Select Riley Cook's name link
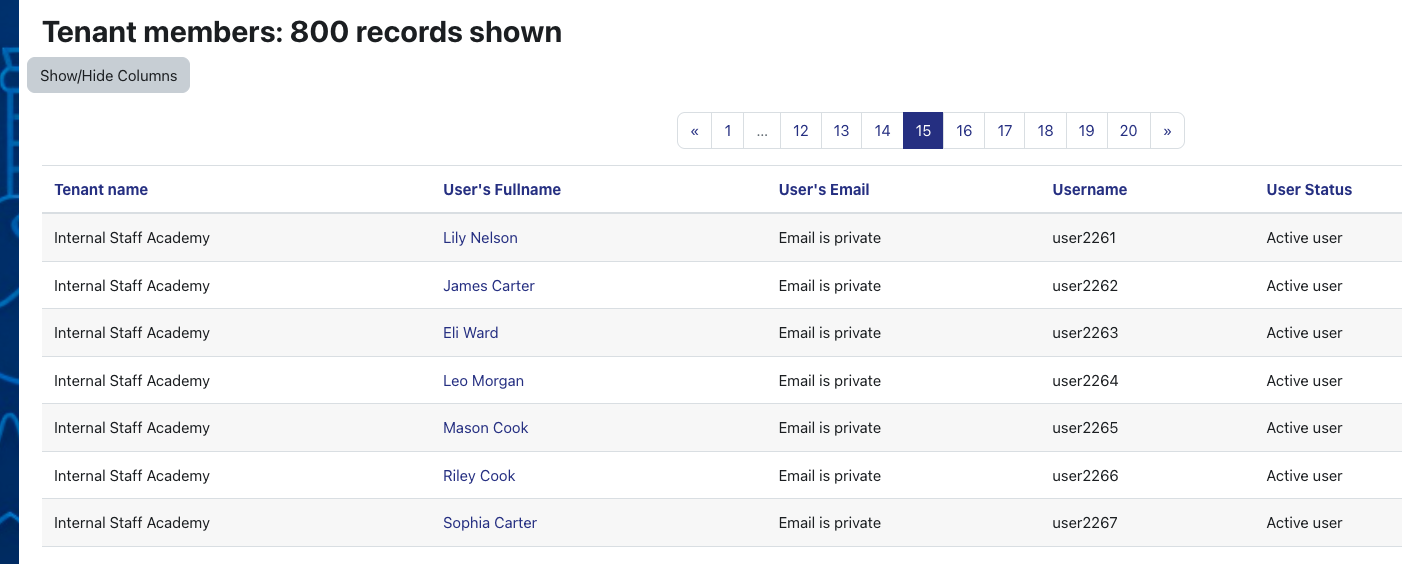The height and width of the screenshot is (564, 1402). (x=479, y=476)
